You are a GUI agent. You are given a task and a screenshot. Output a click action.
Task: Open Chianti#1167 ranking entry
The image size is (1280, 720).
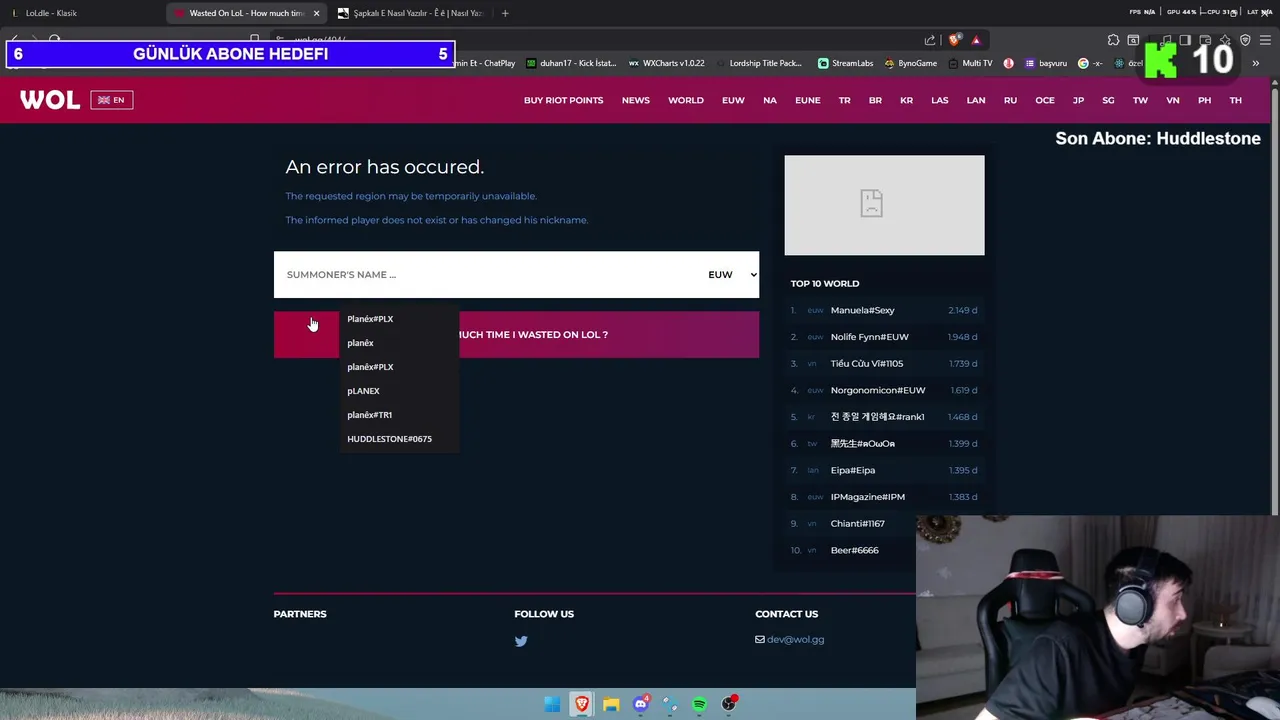(x=857, y=523)
